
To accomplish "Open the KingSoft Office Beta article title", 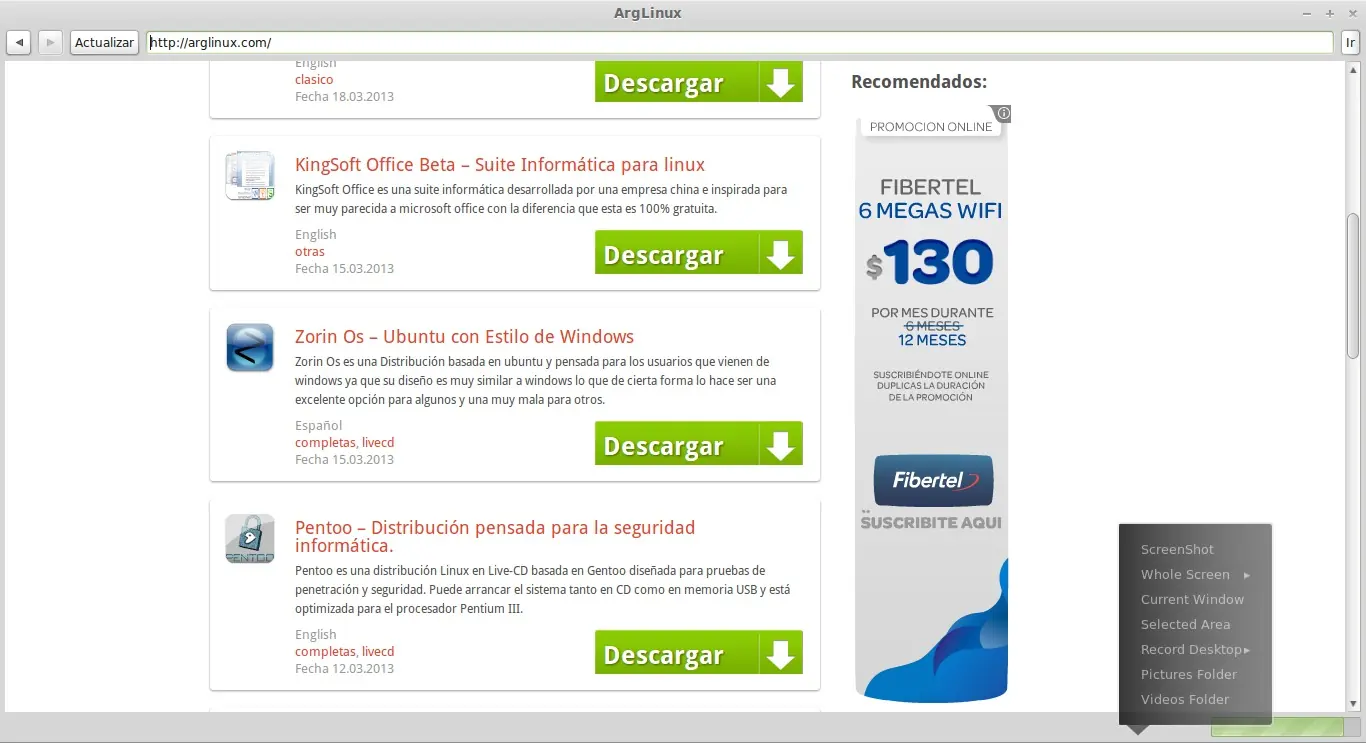I will pos(500,165).
